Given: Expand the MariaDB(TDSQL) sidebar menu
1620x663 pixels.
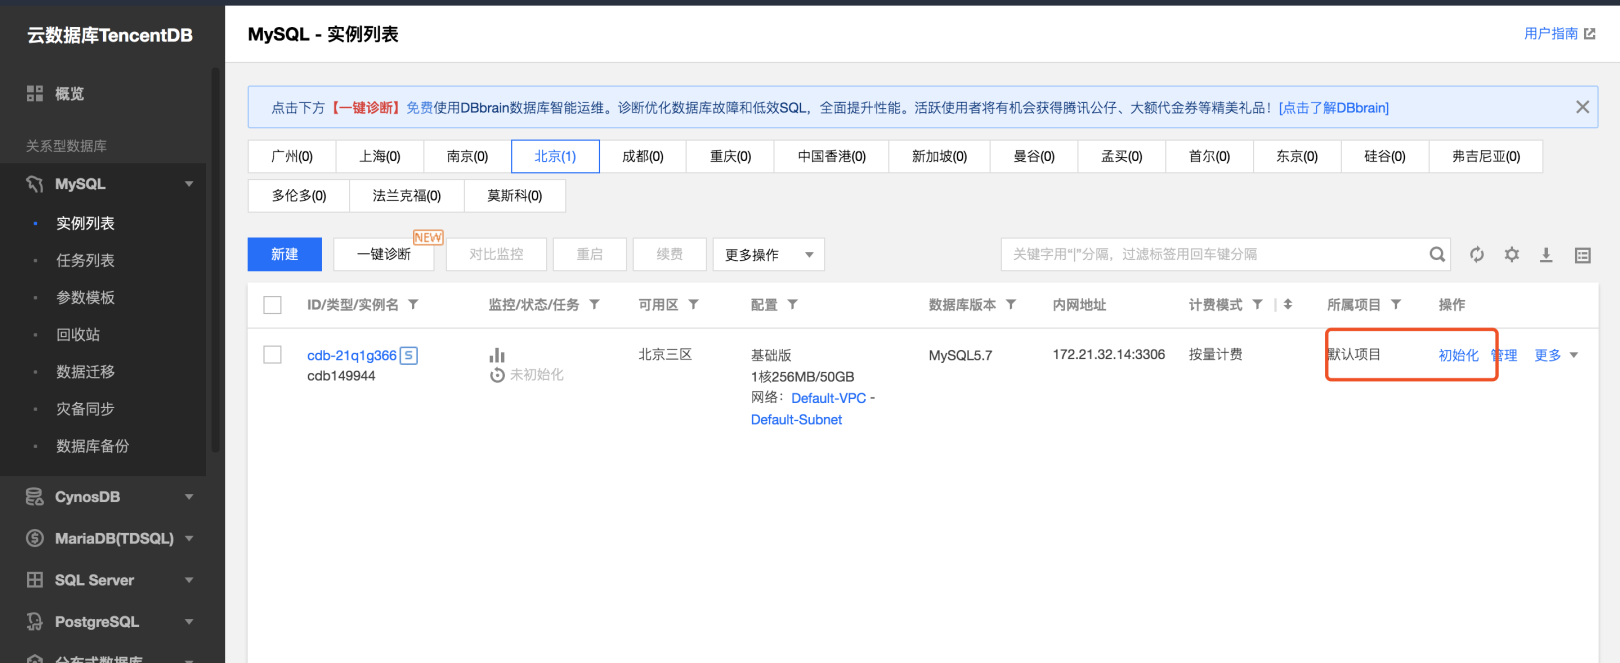Looking at the screenshot, I should tap(189, 538).
